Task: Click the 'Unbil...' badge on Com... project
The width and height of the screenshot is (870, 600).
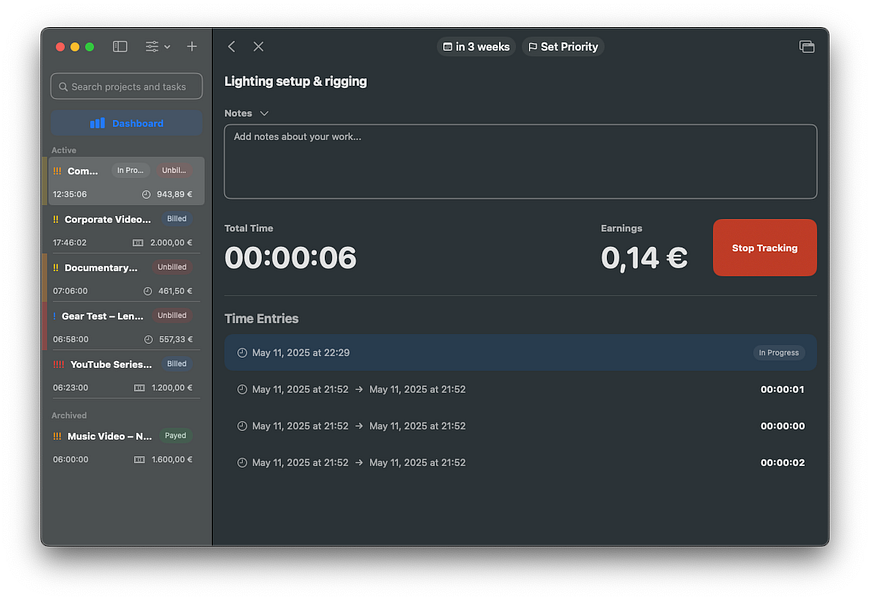Action: [x=174, y=170]
